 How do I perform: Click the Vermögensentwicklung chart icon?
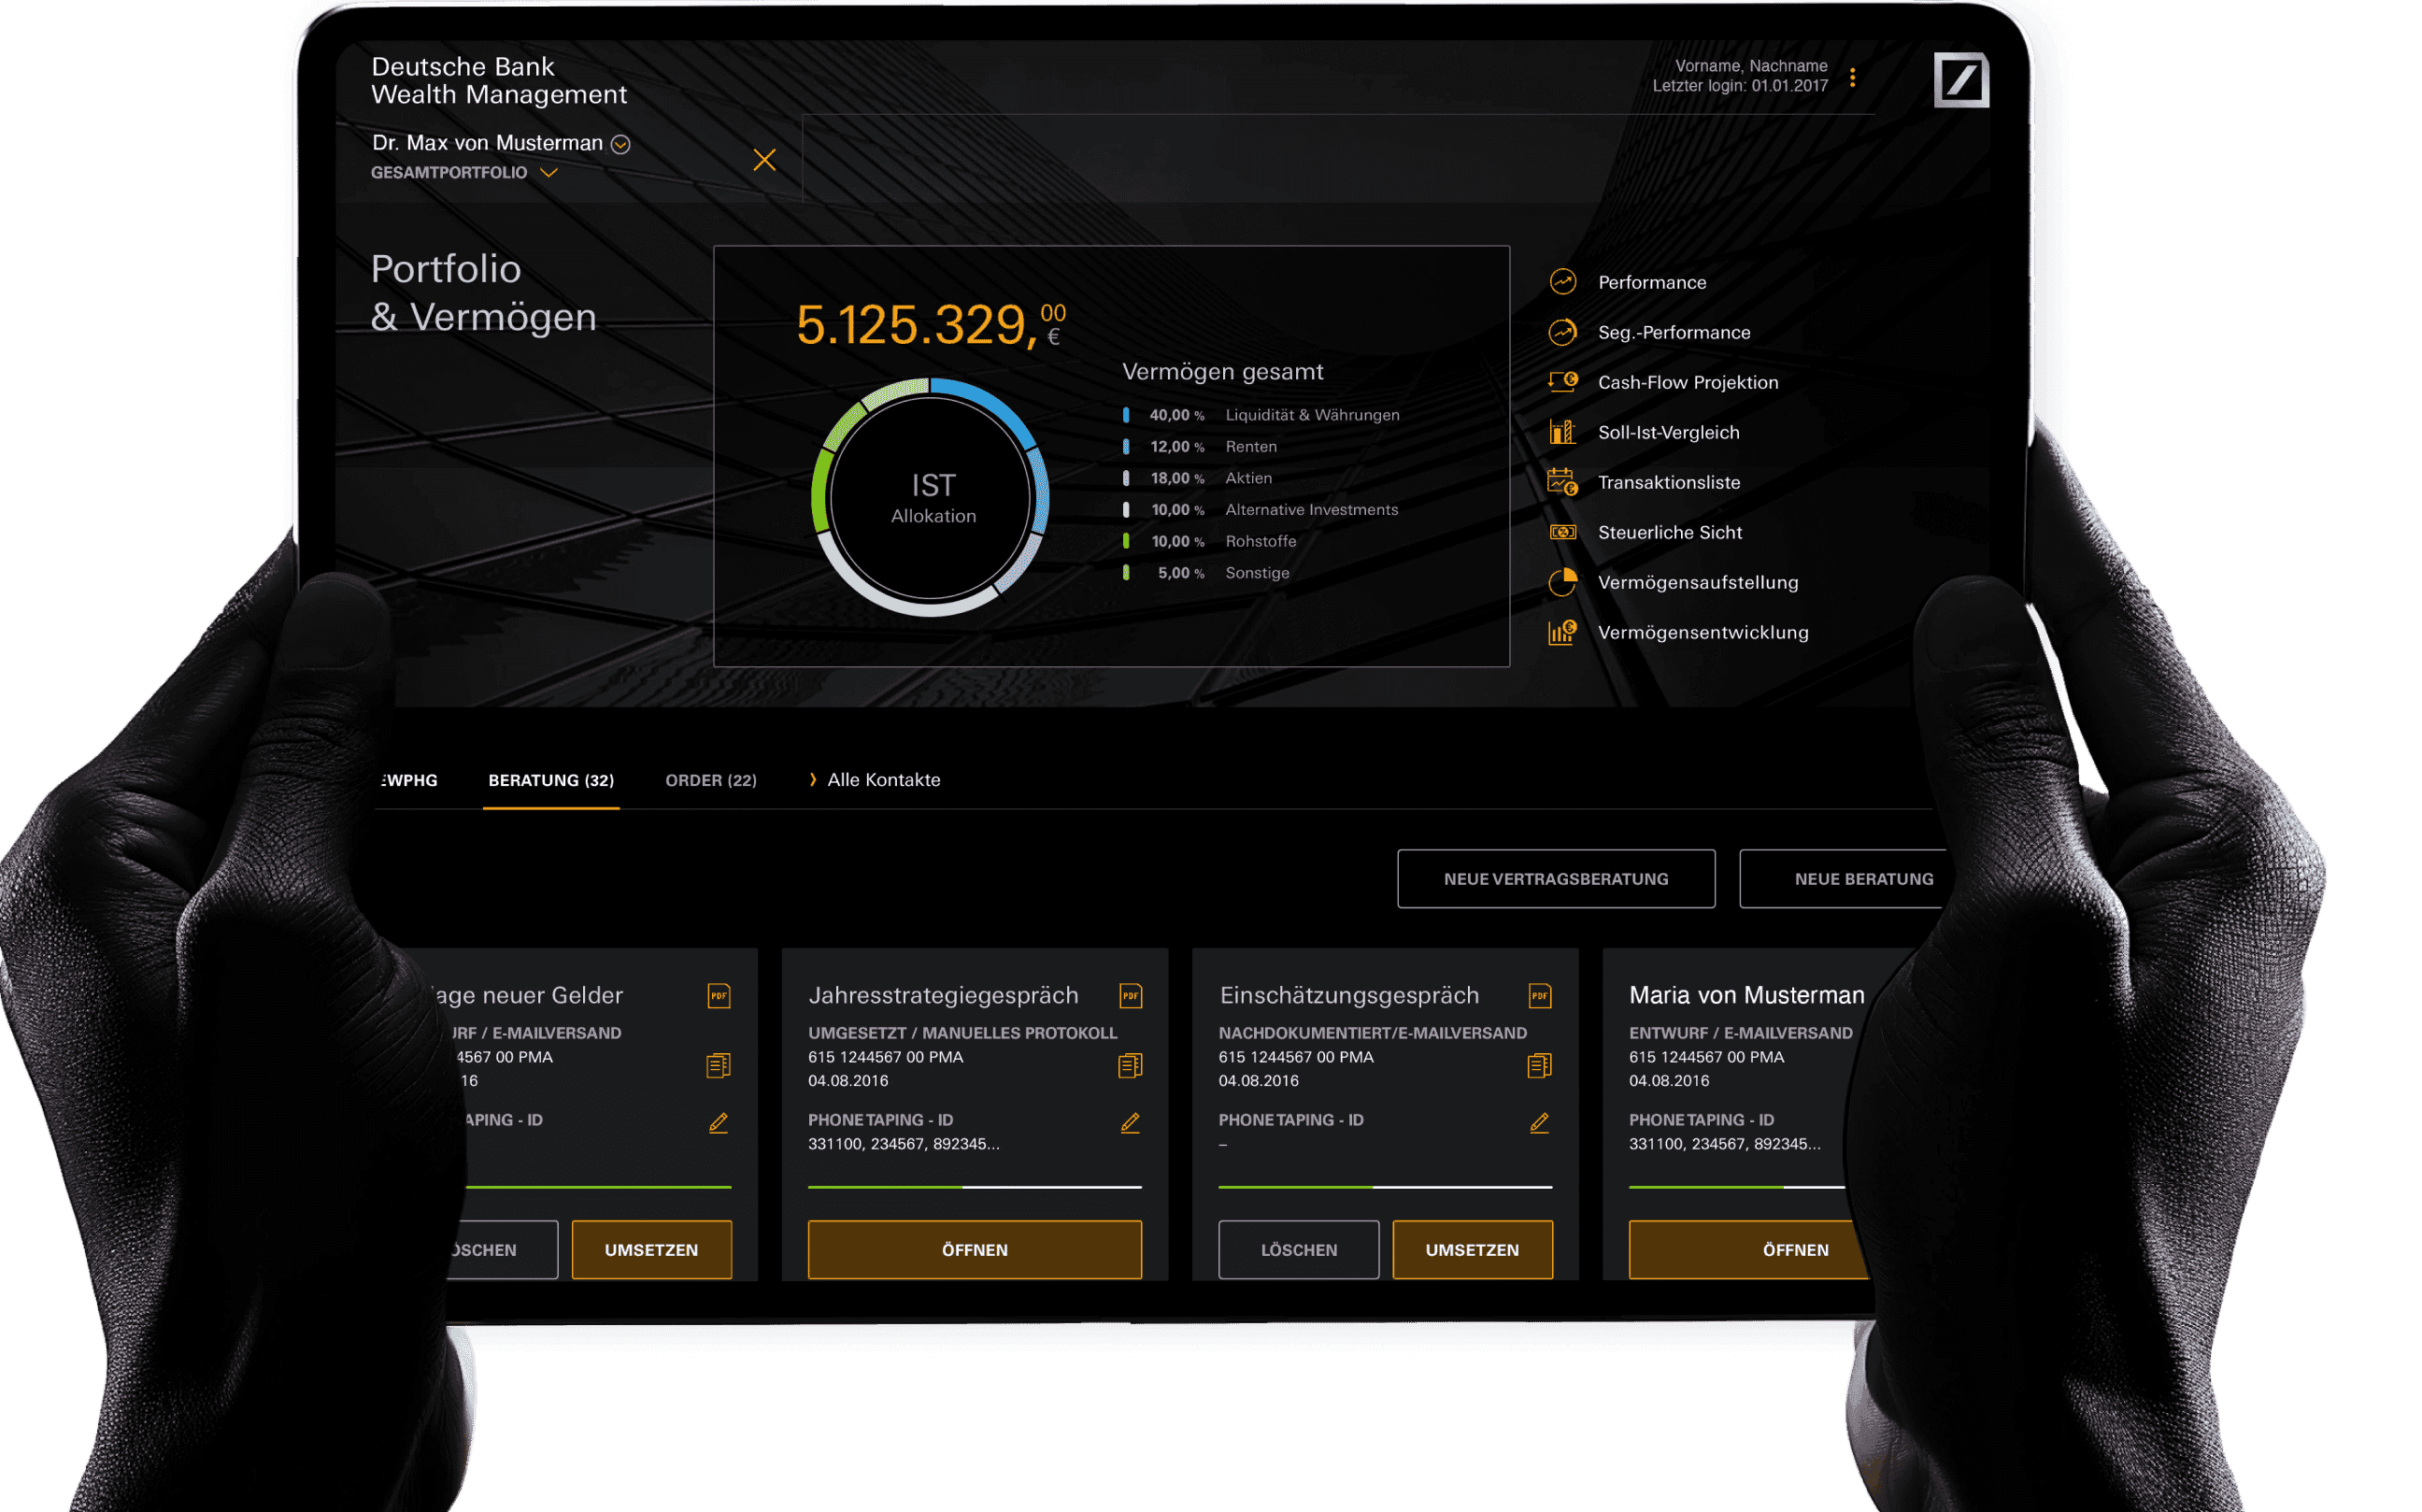click(x=1562, y=632)
